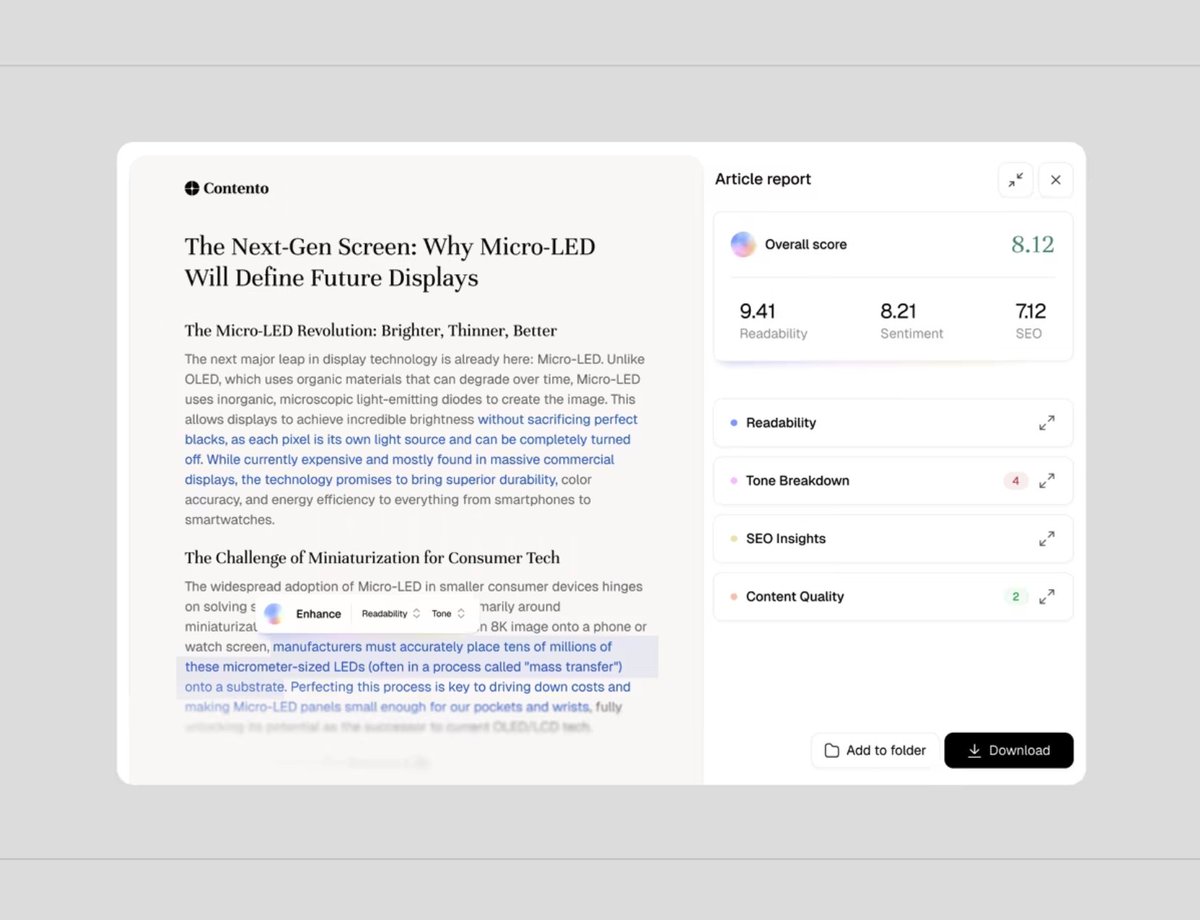The height and width of the screenshot is (920, 1200).
Task: Click Add to folder button
Action: pyautogui.click(x=875, y=750)
